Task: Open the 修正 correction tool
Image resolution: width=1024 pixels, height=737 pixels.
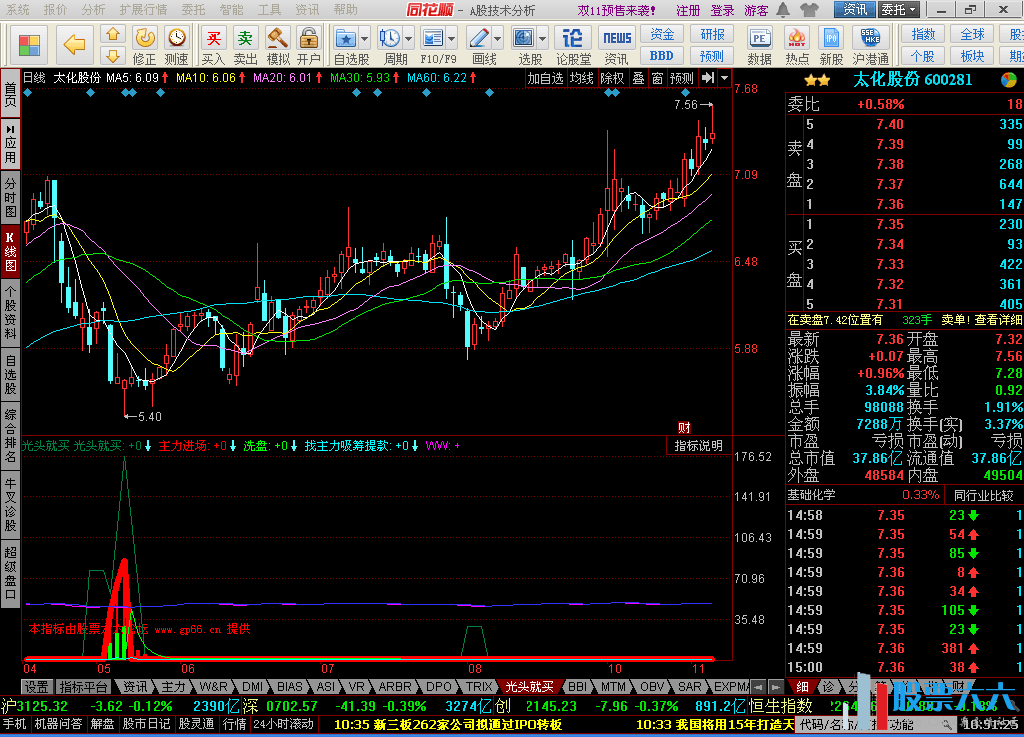Action: click(x=144, y=46)
